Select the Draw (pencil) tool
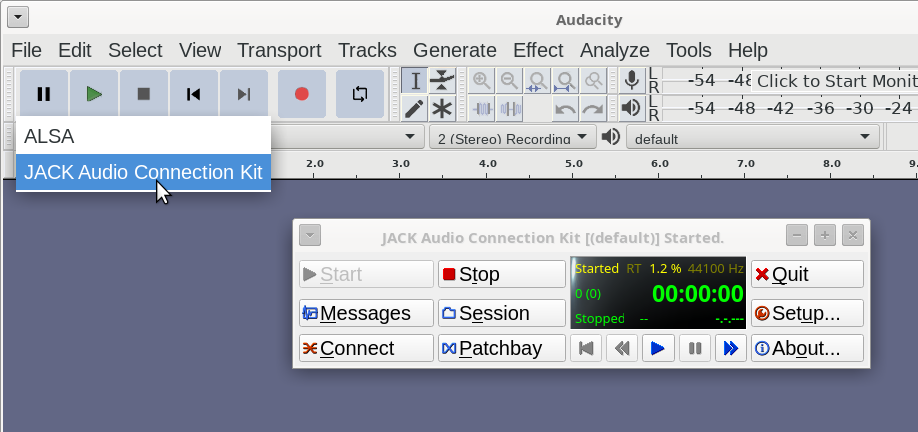The width and height of the screenshot is (918, 432). [415, 108]
